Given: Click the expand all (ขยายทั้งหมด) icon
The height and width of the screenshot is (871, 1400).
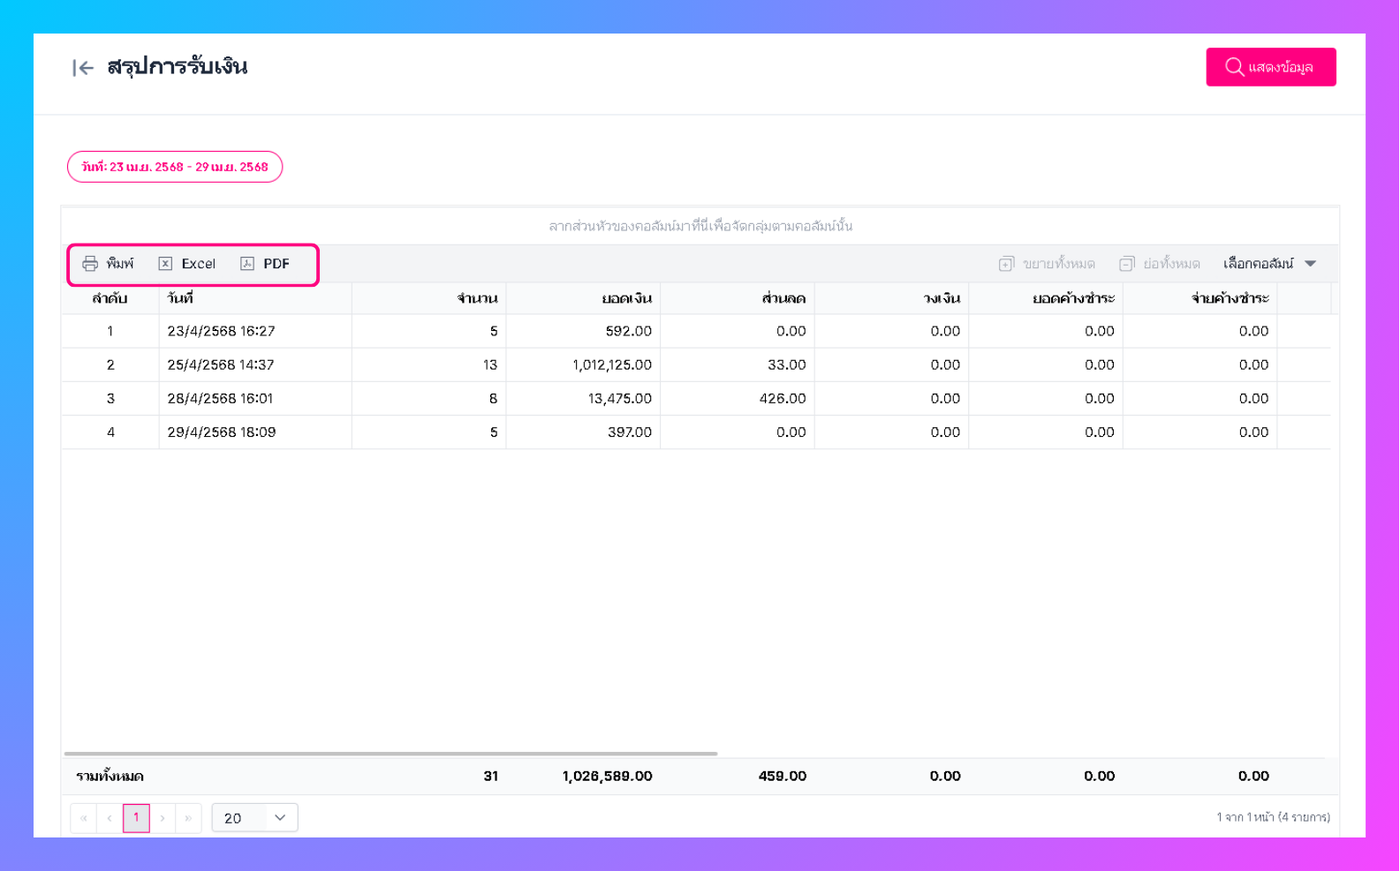Looking at the screenshot, I should tap(1006, 264).
